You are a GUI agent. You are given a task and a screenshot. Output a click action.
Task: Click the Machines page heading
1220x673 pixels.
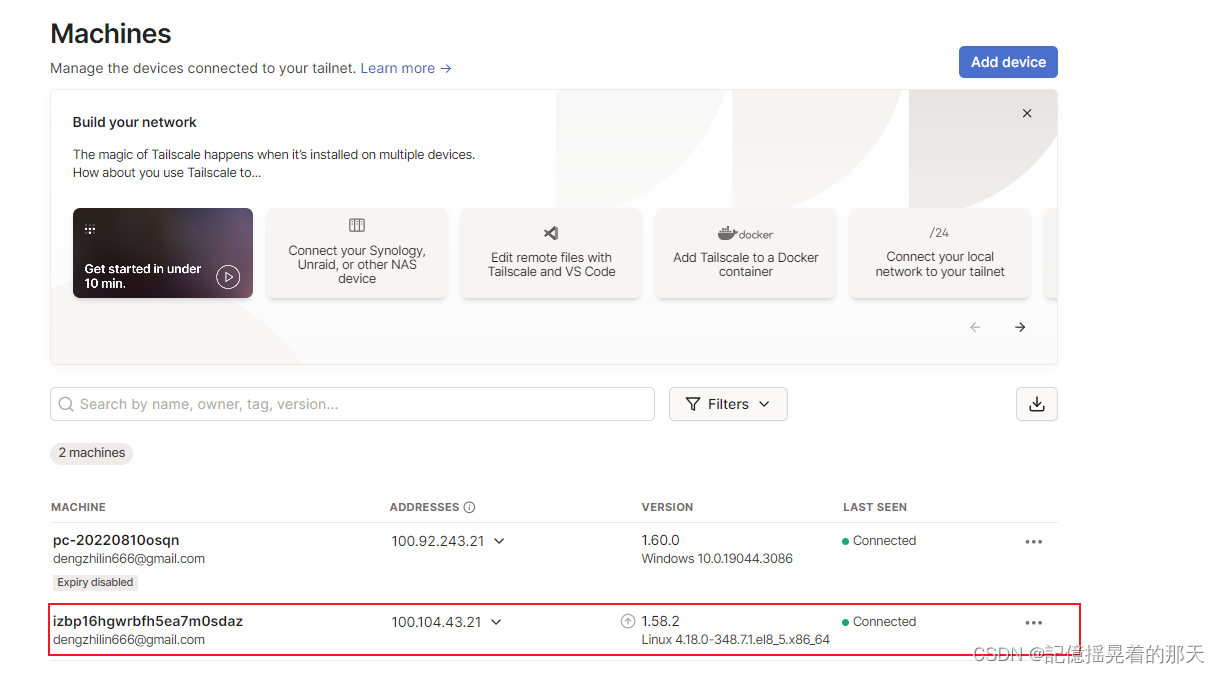[111, 33]
